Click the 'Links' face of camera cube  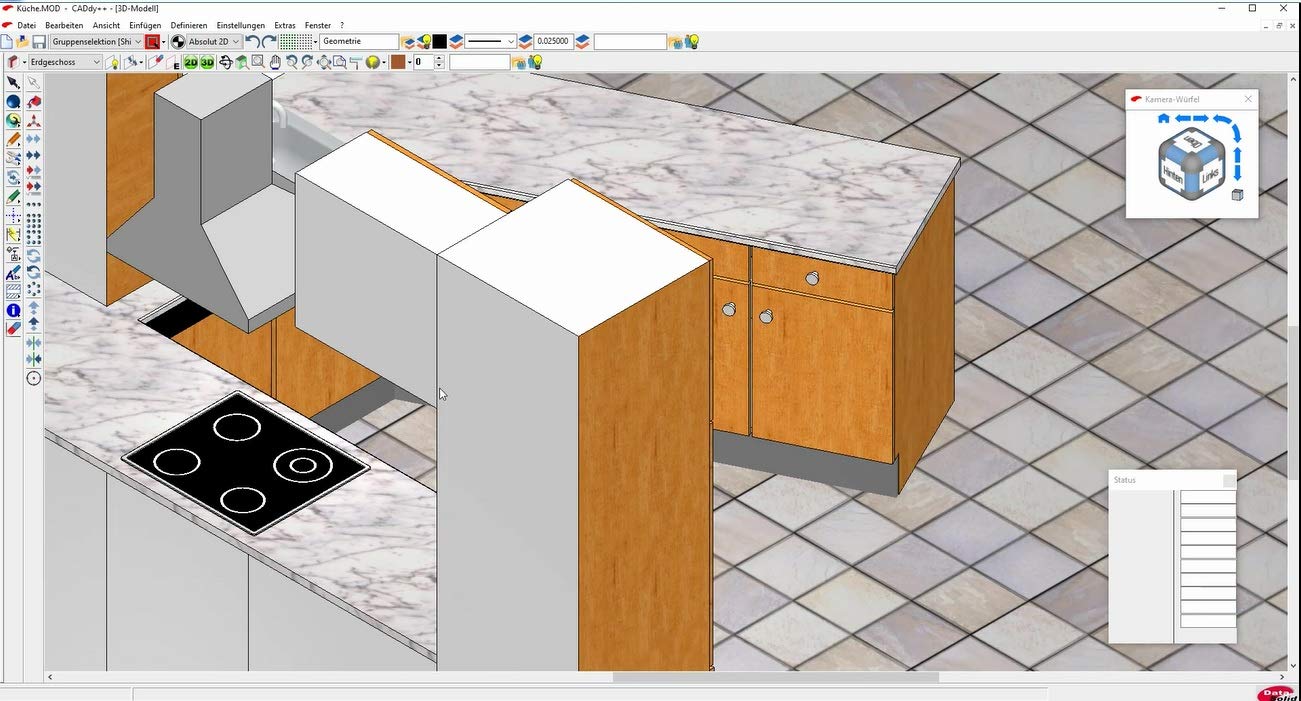coord(1210,175)
